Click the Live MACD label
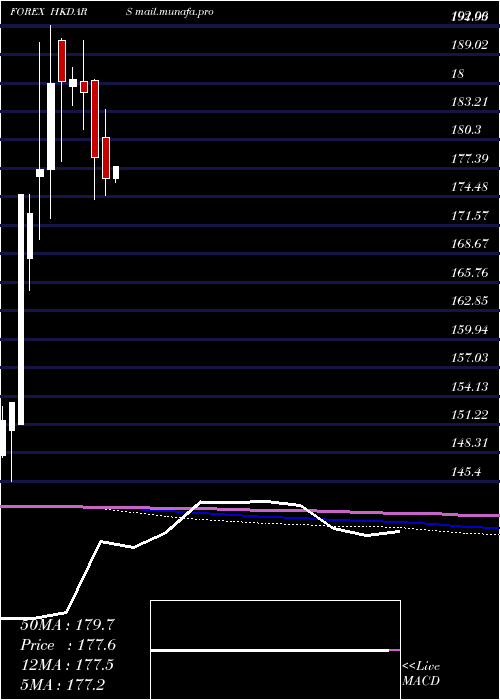 (421, 673)
